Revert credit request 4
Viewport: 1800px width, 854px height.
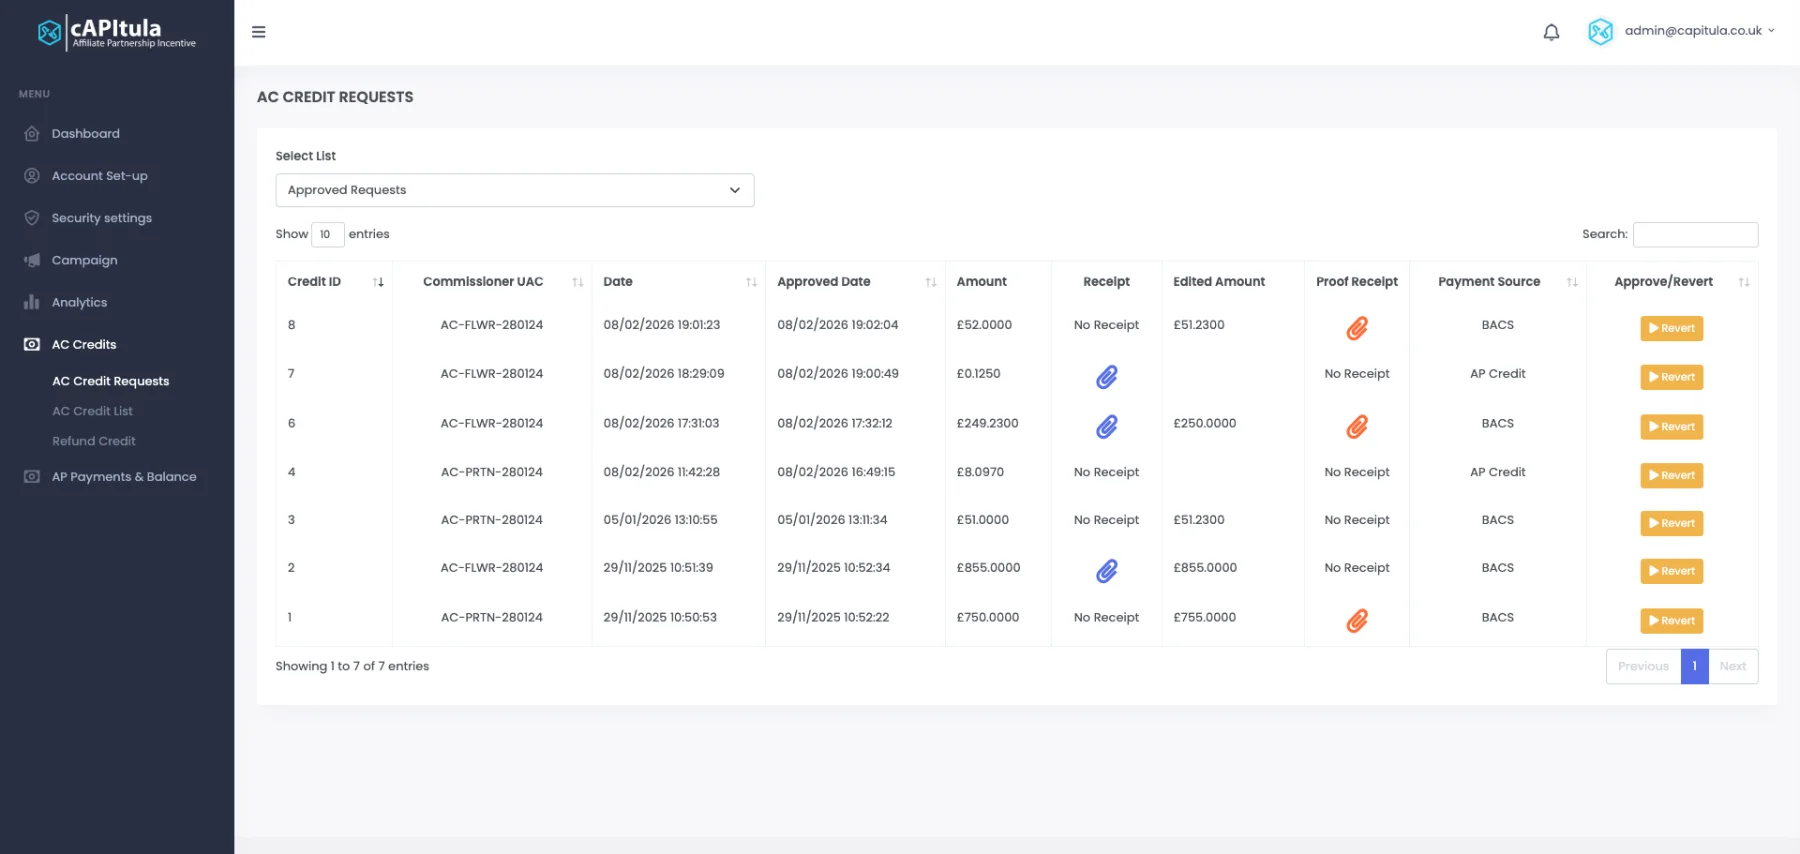(1671, 475)
